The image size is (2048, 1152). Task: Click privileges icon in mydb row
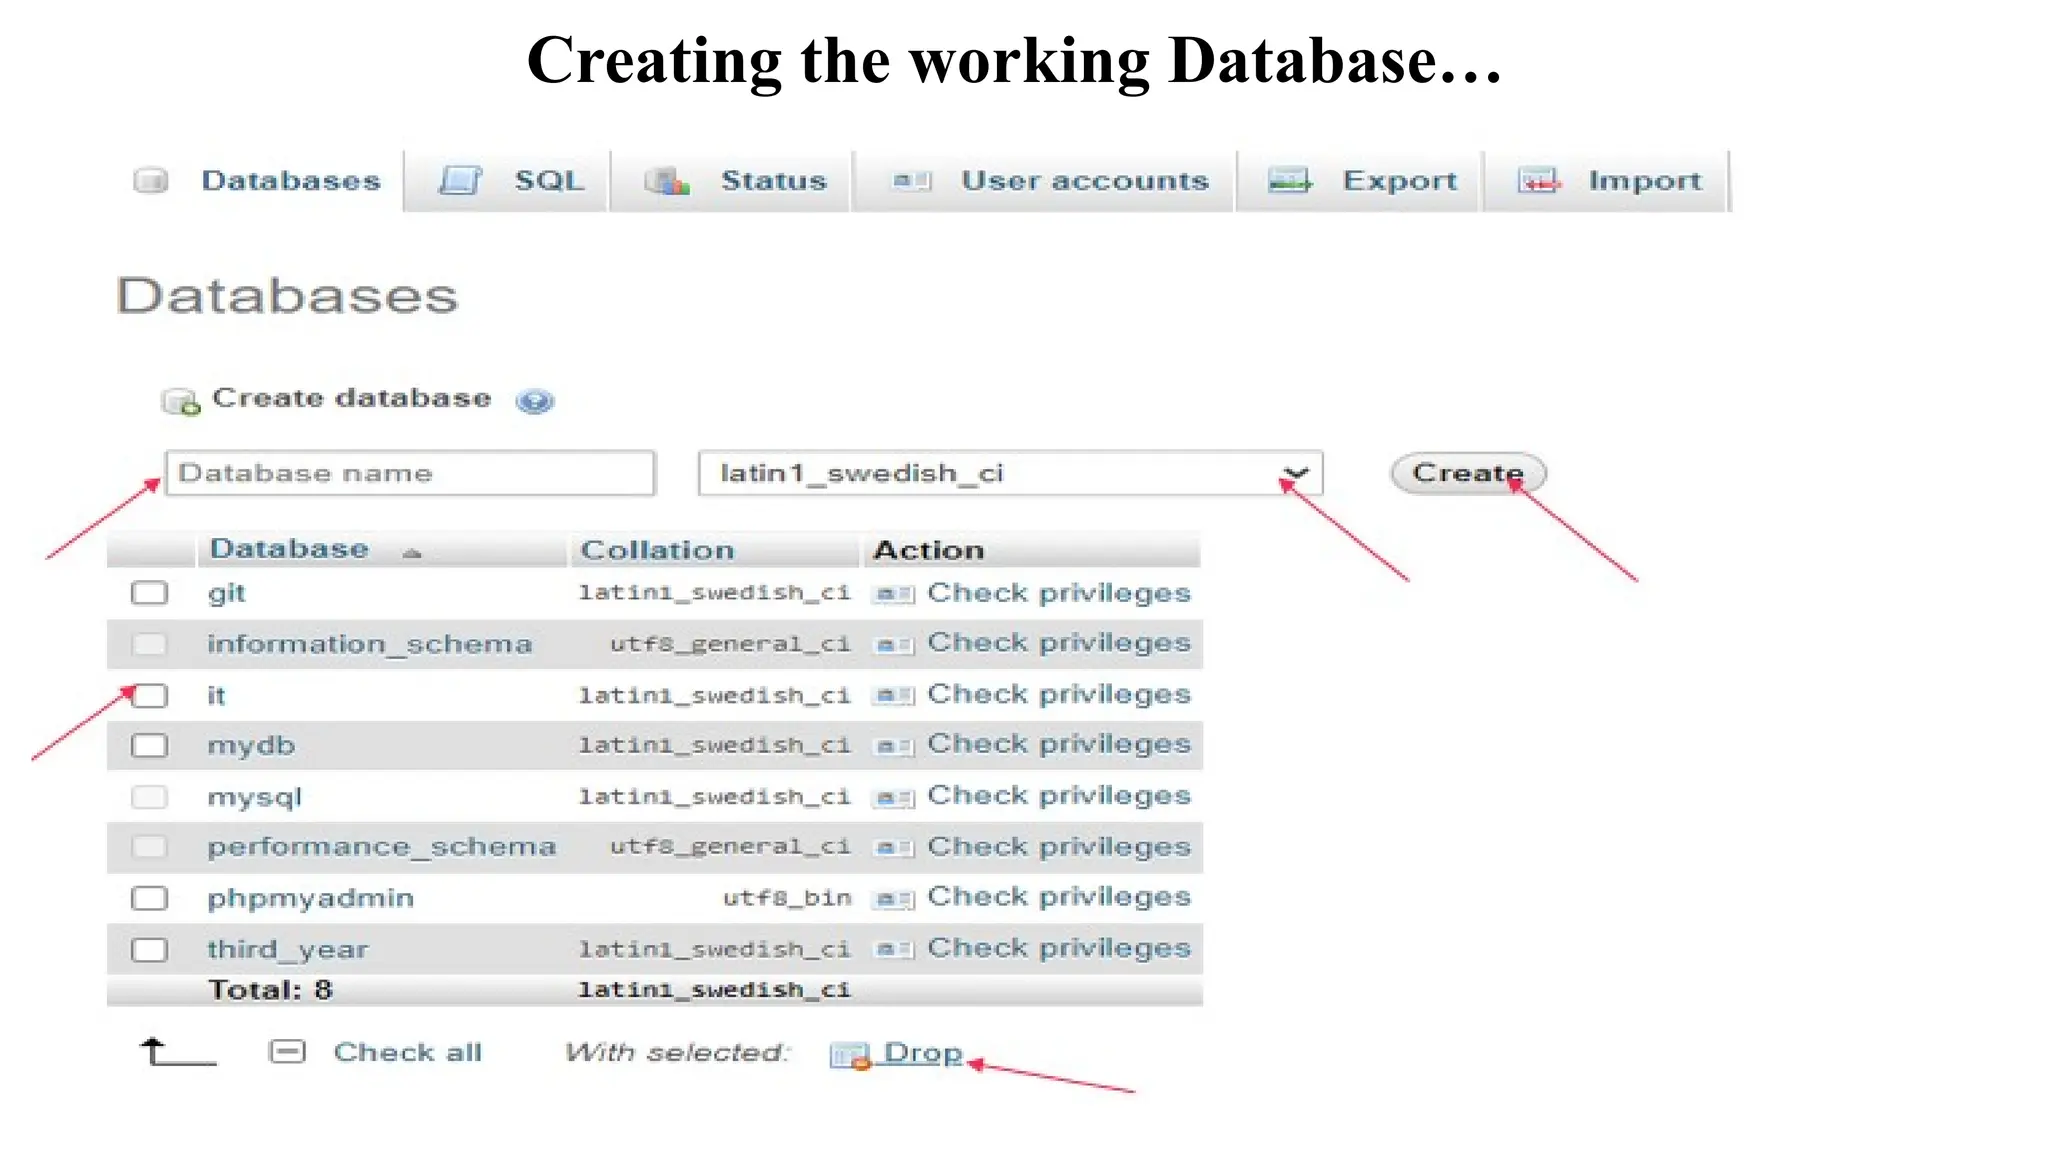893,746
